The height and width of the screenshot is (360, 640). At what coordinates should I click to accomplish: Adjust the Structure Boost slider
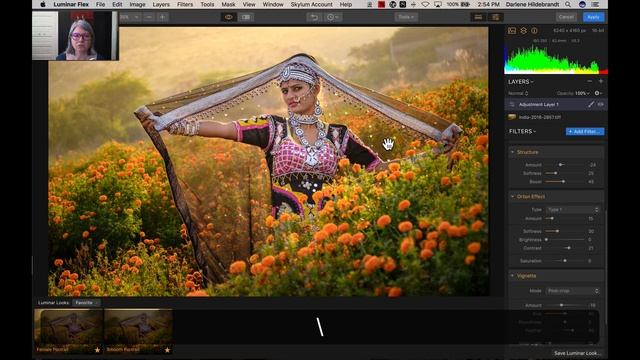pos(564,182)
